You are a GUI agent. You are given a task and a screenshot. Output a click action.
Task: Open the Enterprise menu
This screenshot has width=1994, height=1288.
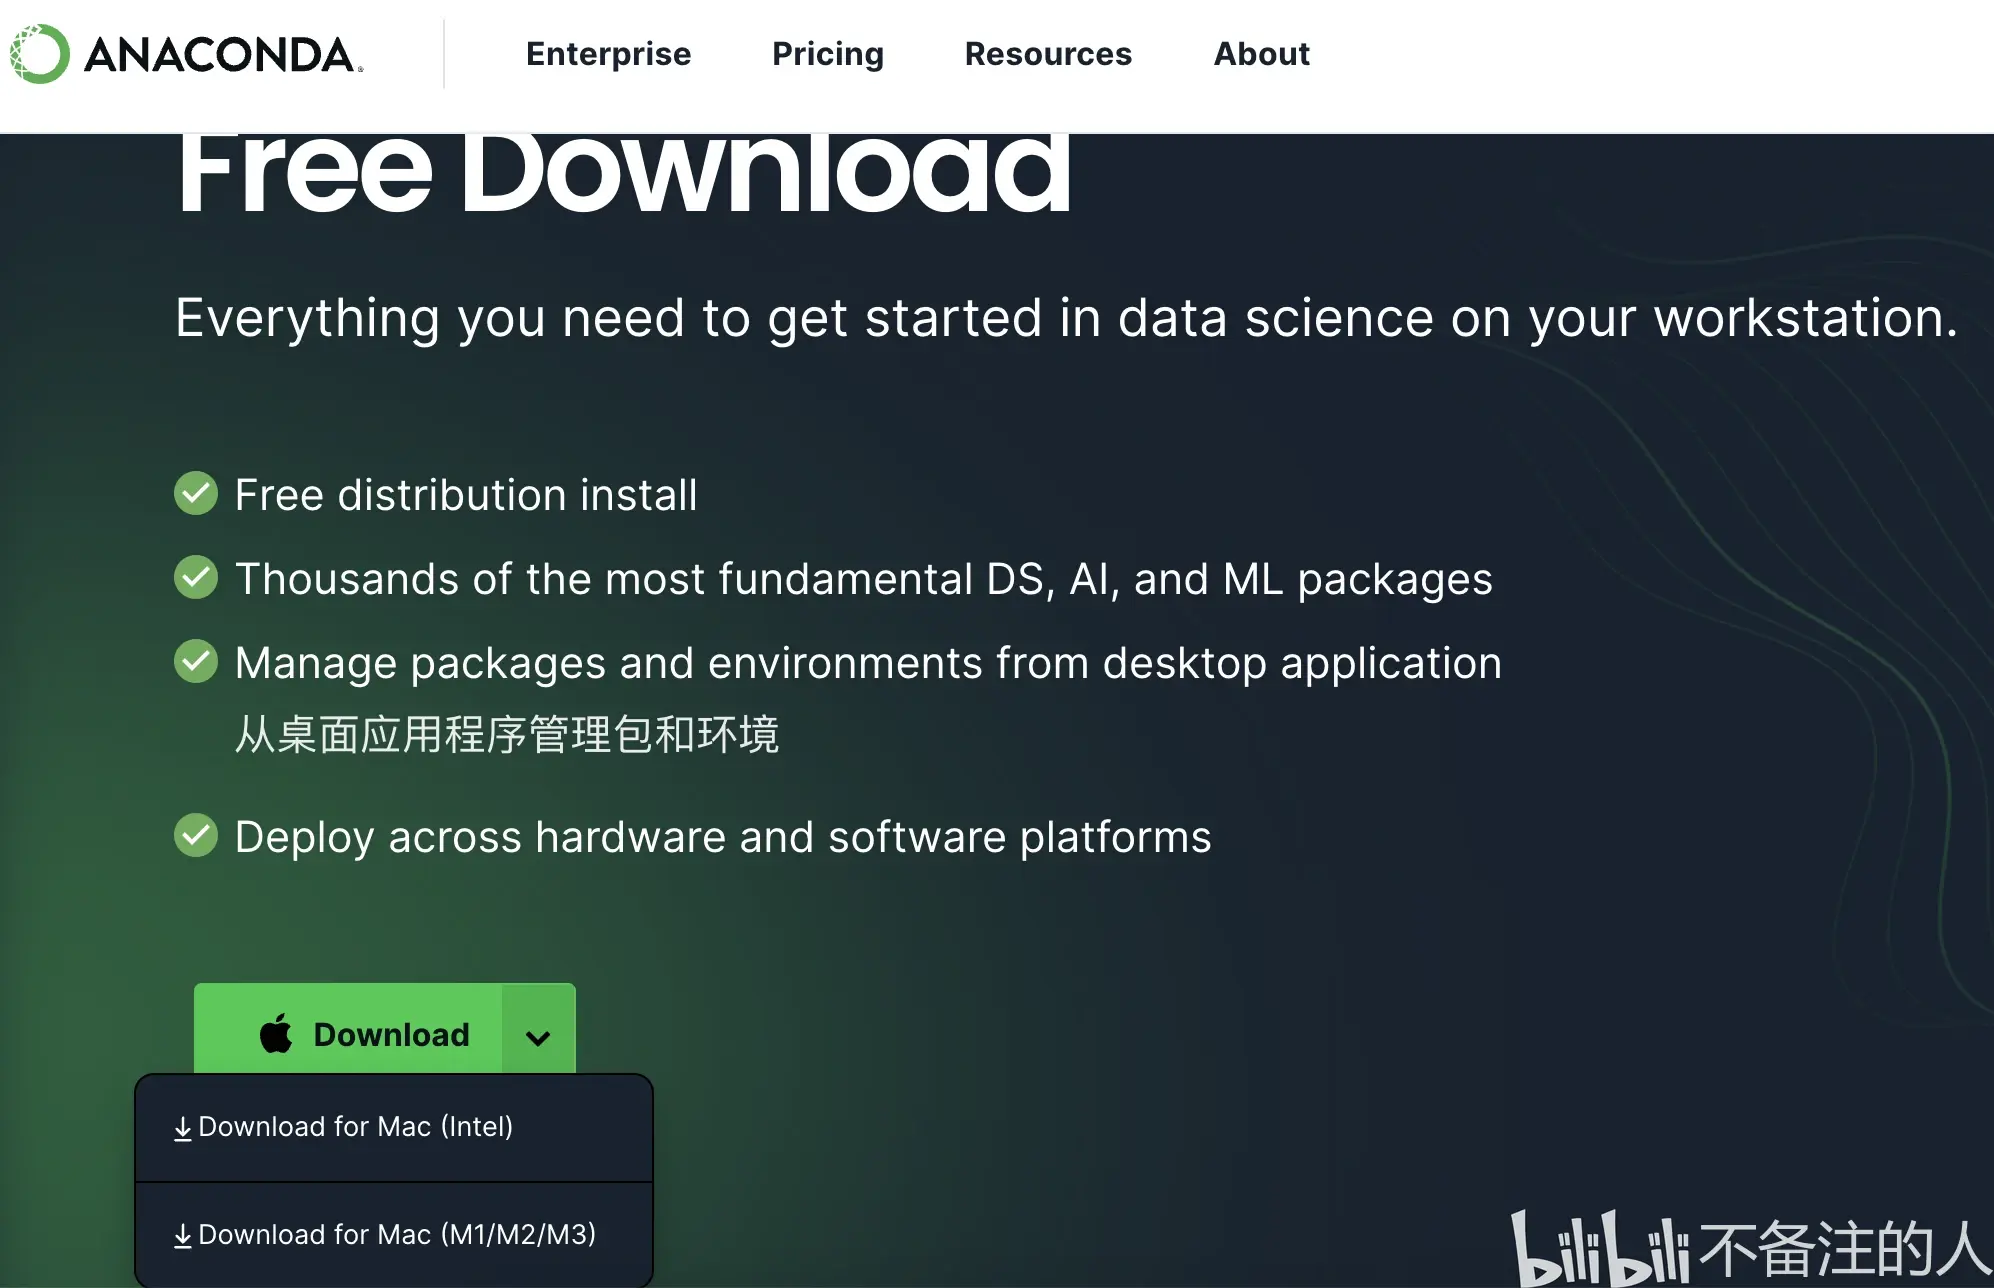point(608,54)
